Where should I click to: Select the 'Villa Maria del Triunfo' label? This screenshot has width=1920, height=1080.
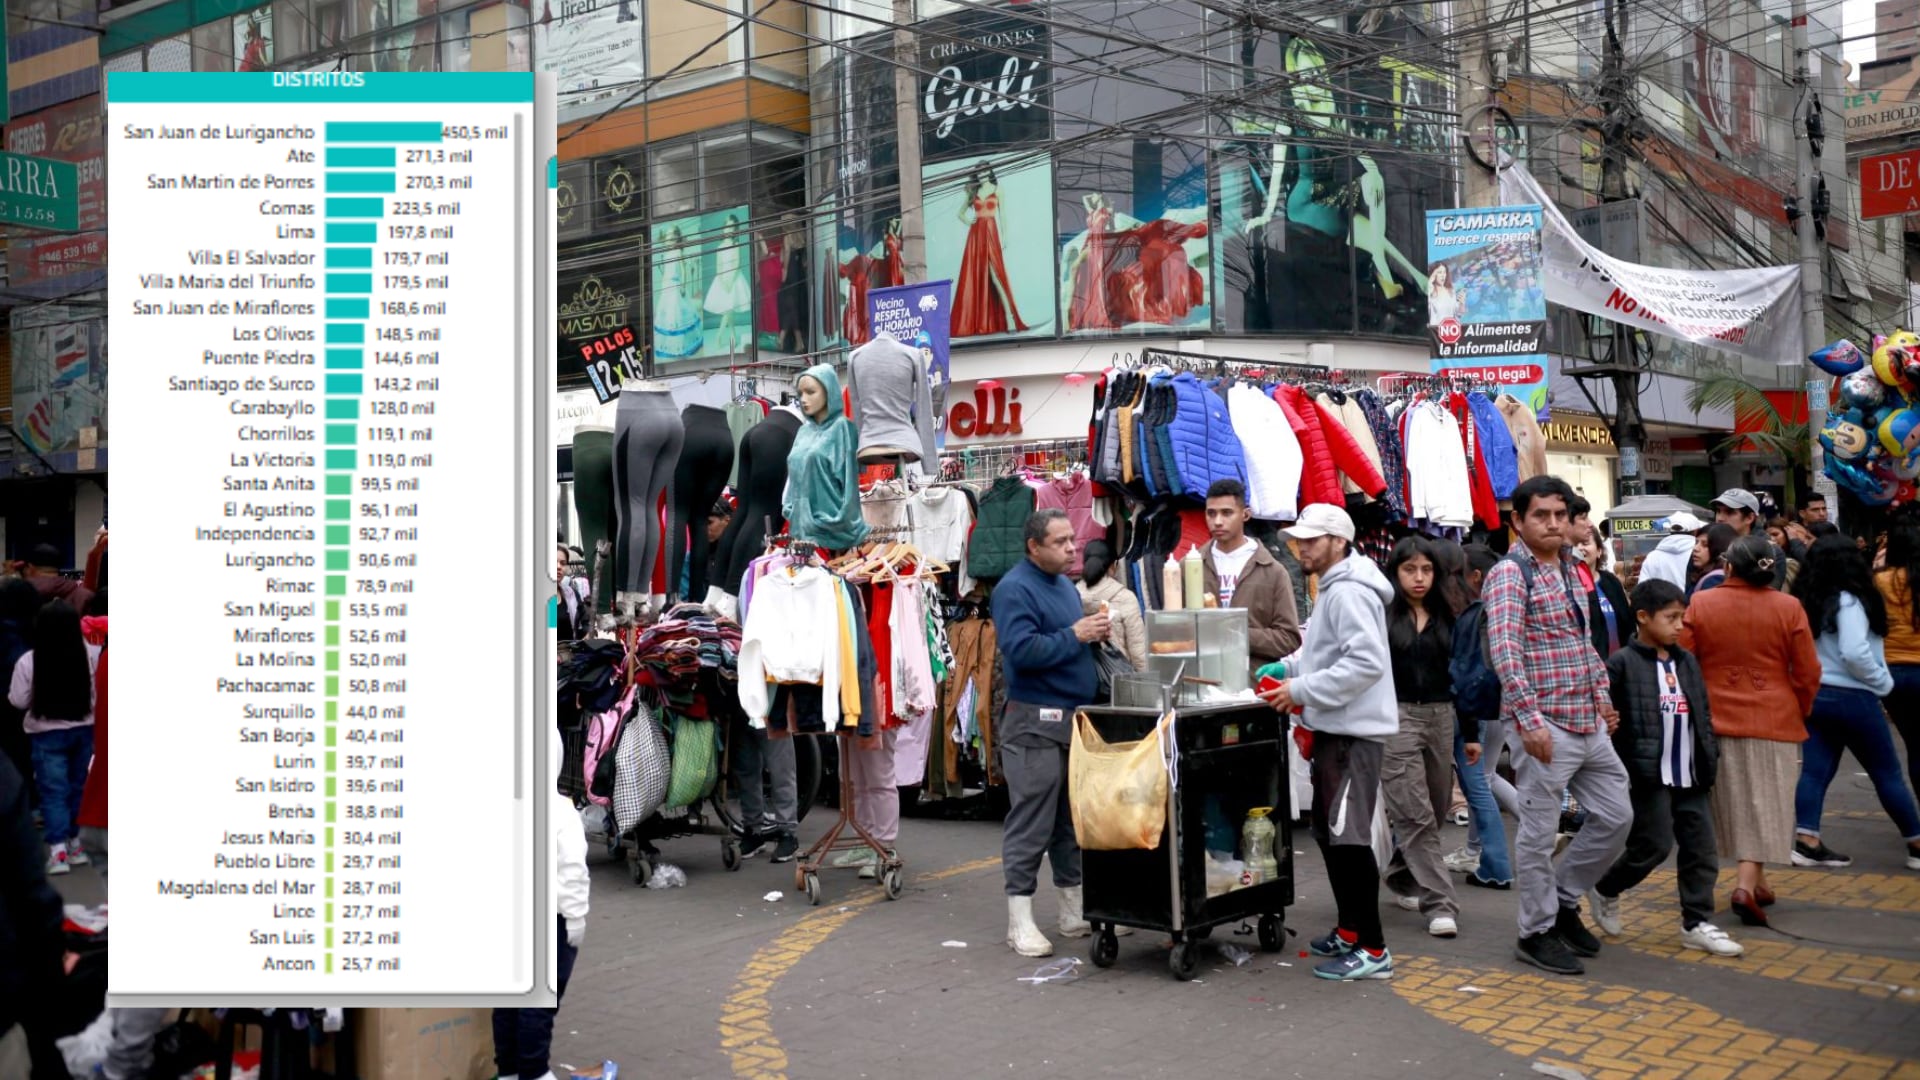click(227, 282)
